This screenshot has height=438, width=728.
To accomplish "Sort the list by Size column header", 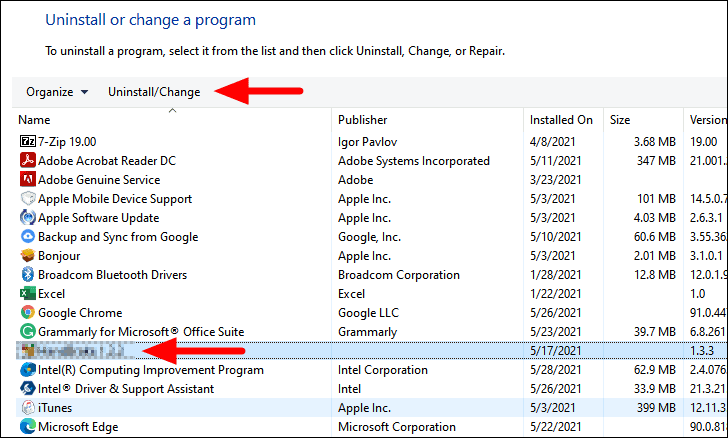I will pos(620,120).
